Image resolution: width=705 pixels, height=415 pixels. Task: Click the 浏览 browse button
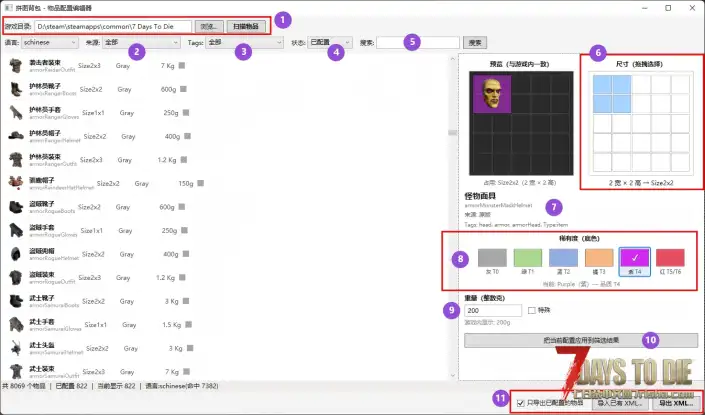(x=209, y=27)
